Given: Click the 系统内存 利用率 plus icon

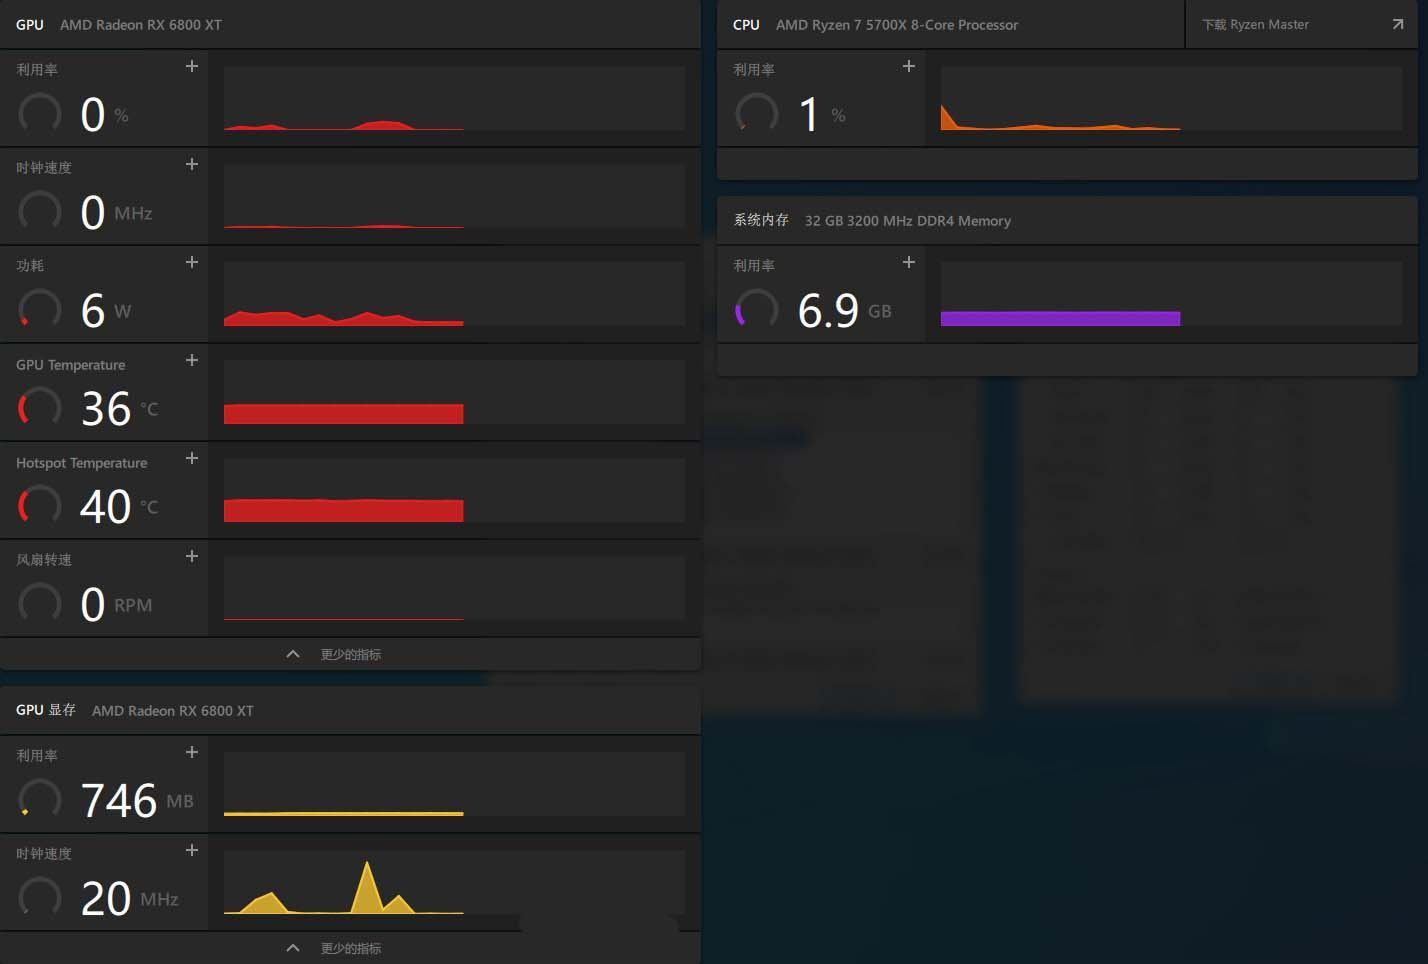Looking at the screenshot, I should [908, 263].
